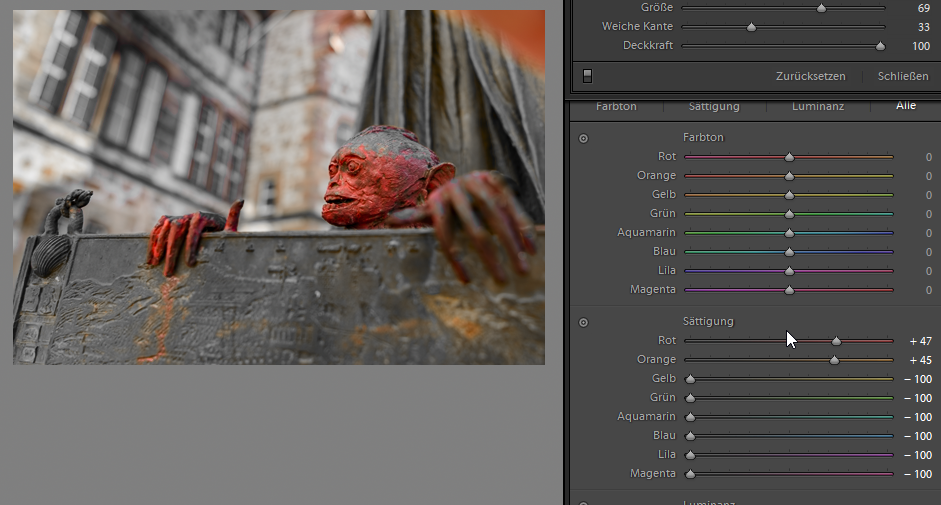Viewport: 941px width, 505px height.
Task: Click the Größe value field showing 69
Action: click(x=924, y=8)
